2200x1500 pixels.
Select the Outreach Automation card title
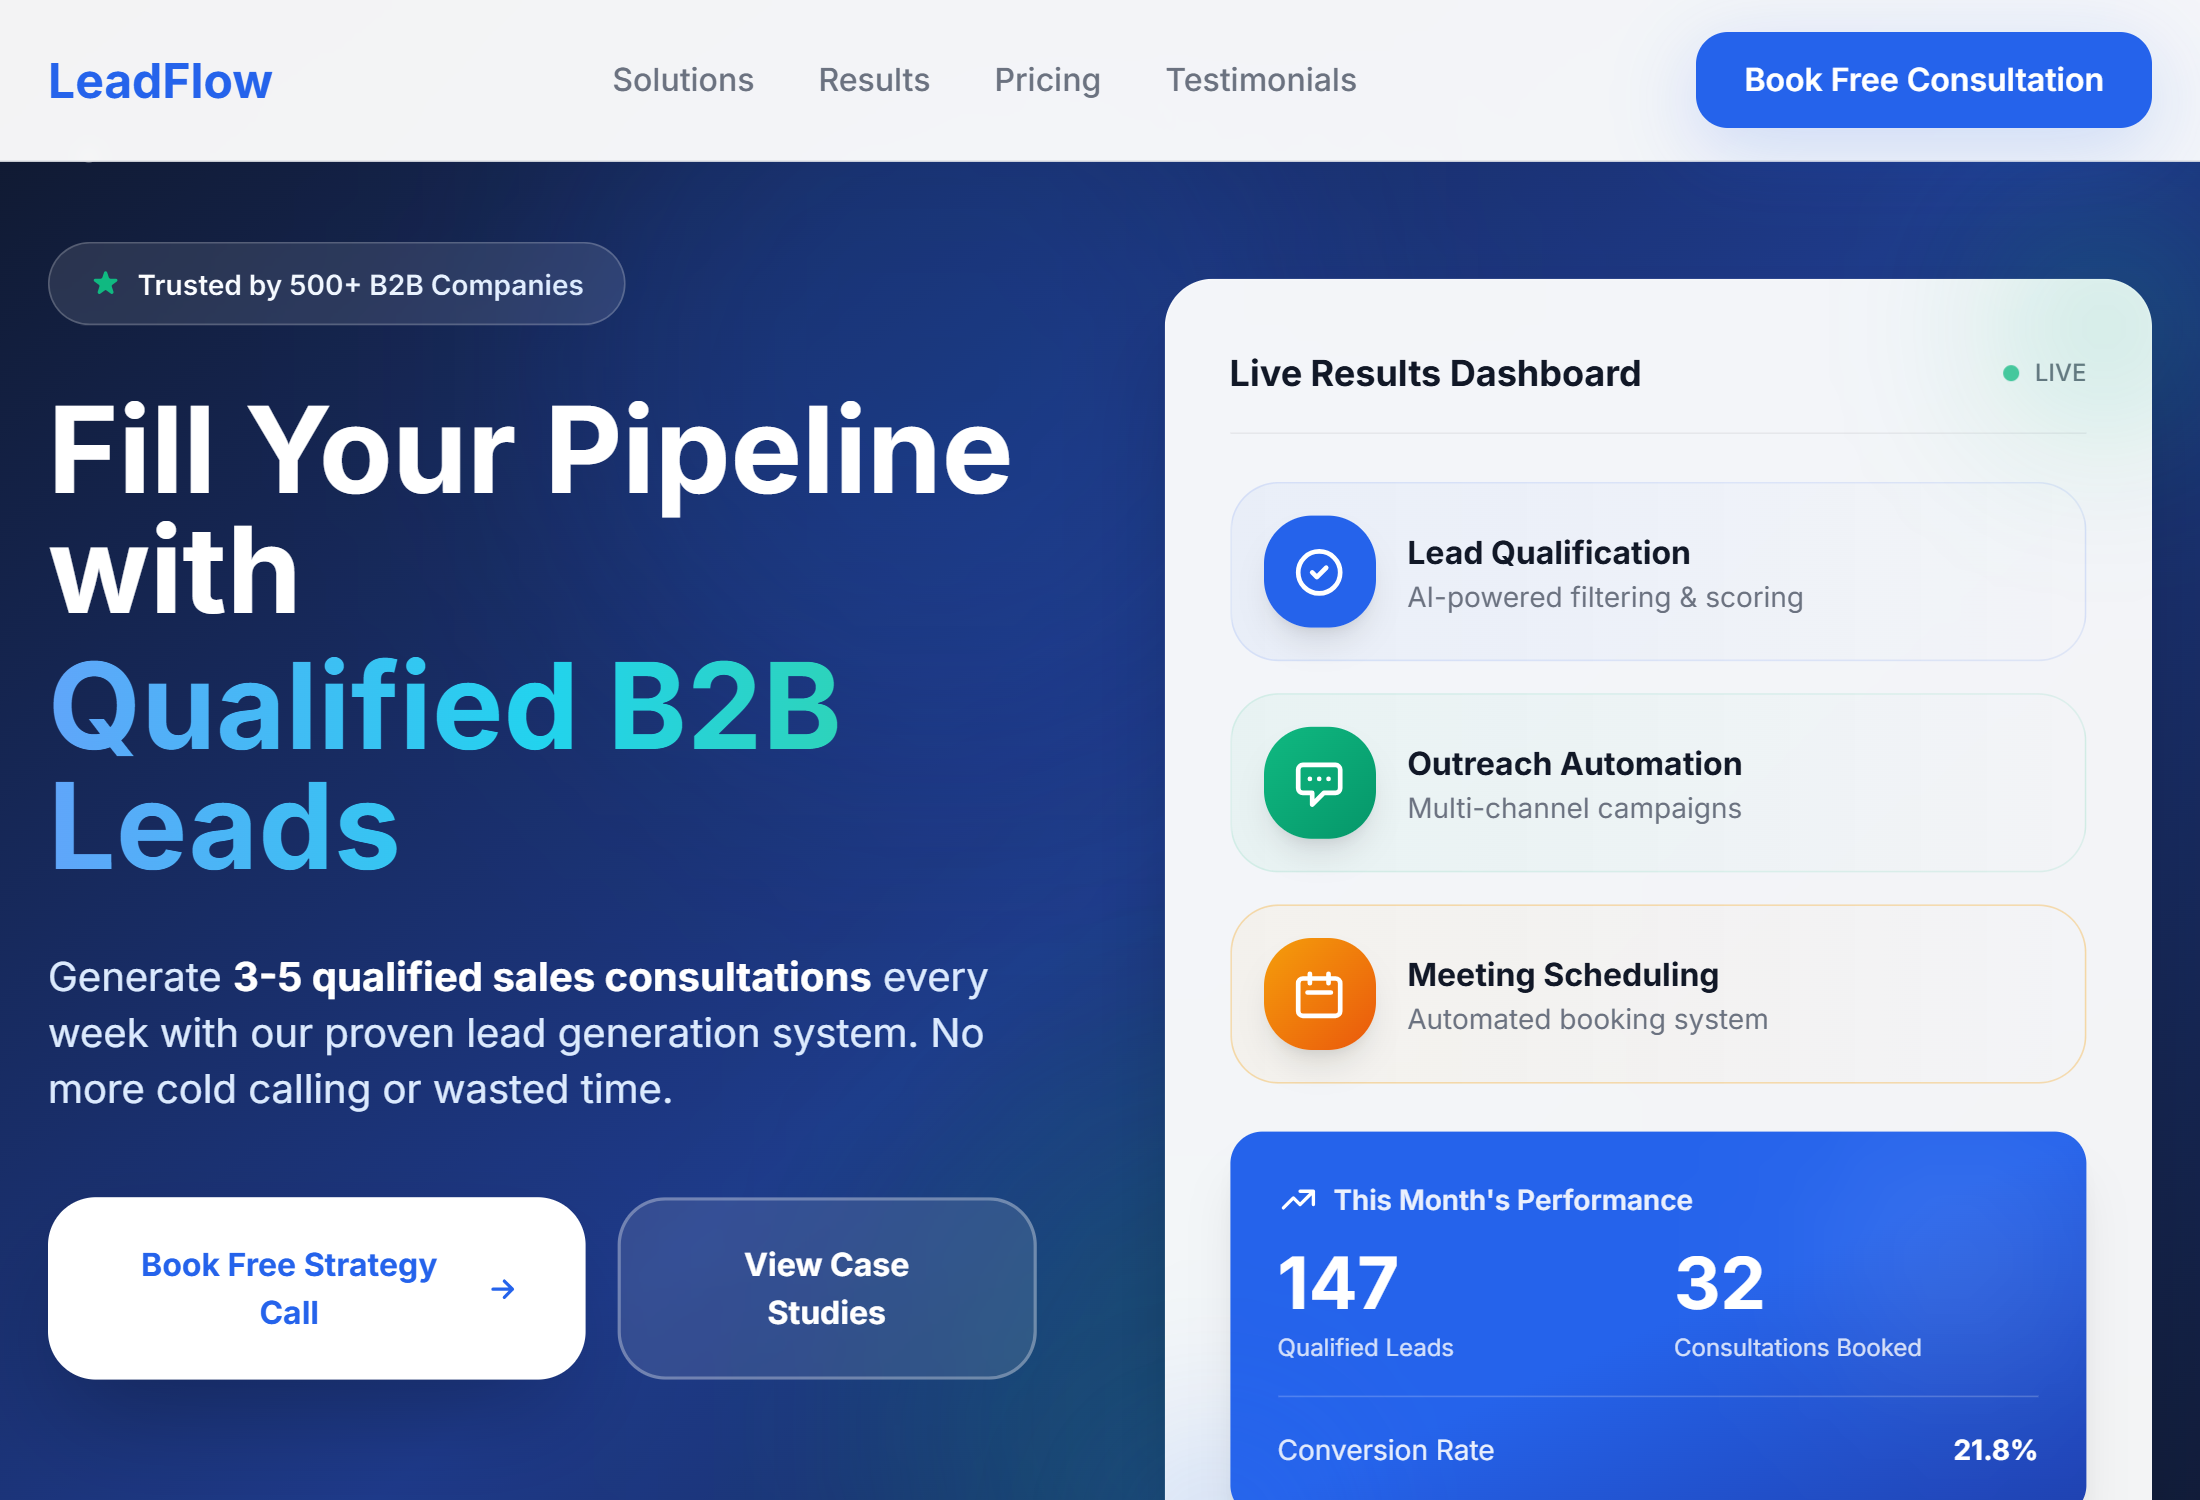1574,763
